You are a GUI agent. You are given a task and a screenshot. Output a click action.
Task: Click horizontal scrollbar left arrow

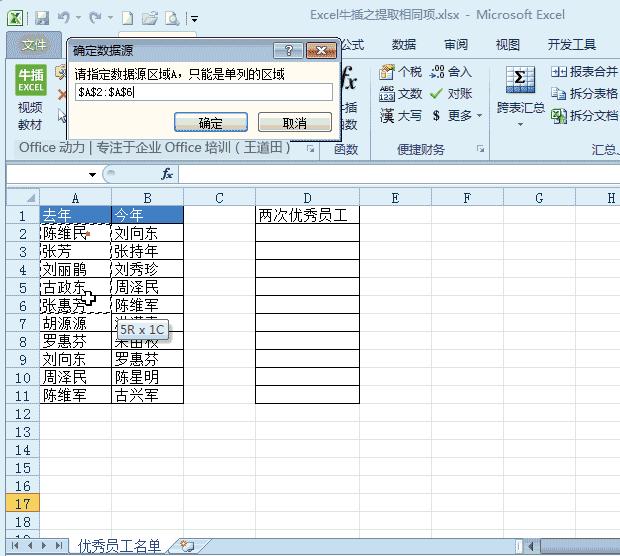(531, 547)
